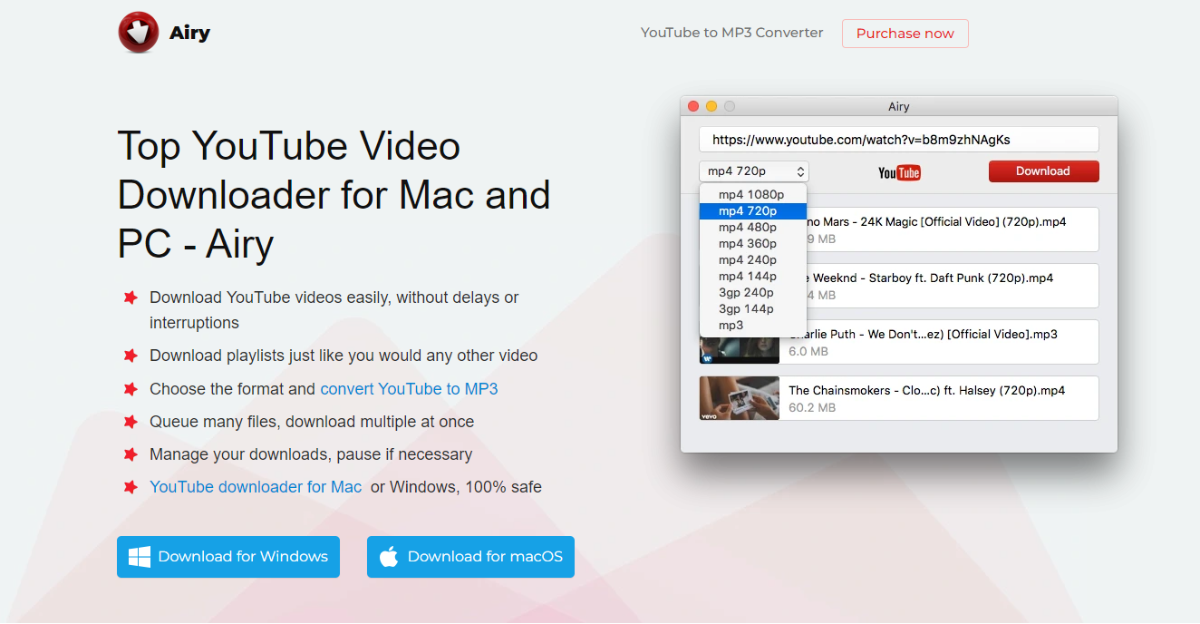The image size is (1200, 624).
Task: Minimize Airy window with yellow button
Action: pos(711,106)
